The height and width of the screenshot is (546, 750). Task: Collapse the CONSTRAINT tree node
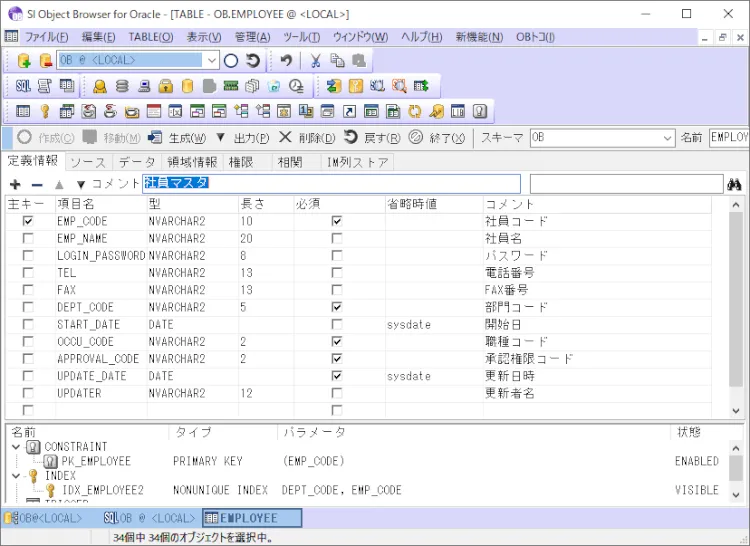(x=16, y=447)
